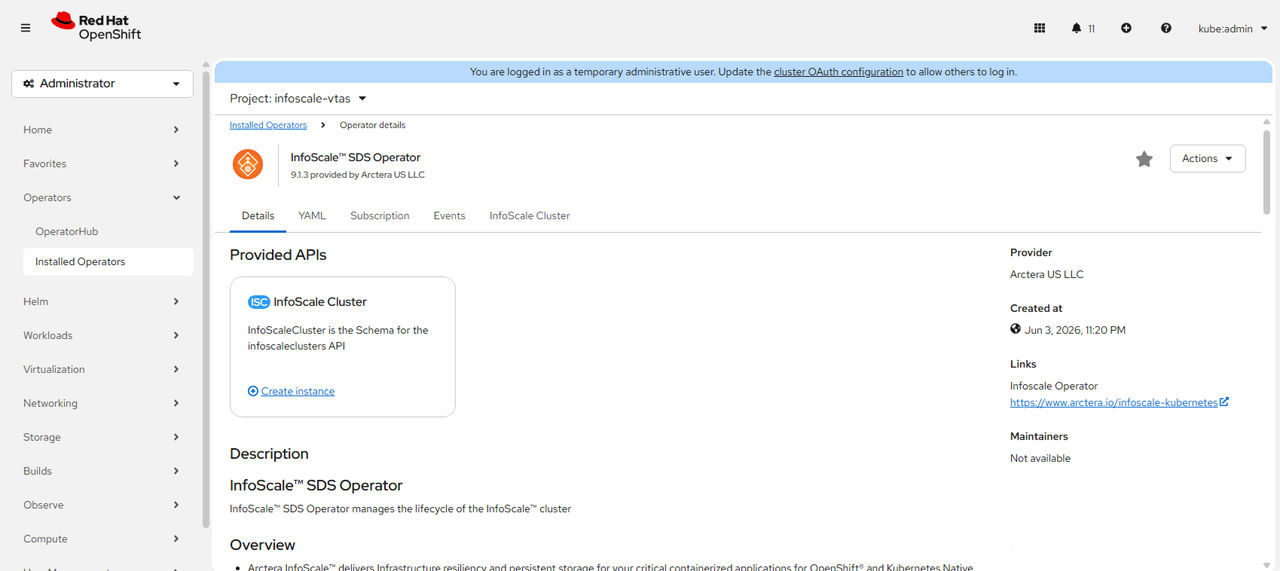Click the 'Not available' maintainers text
Image resolution: width=1280 pixels, height=571 pixels.
(1040, 458)
